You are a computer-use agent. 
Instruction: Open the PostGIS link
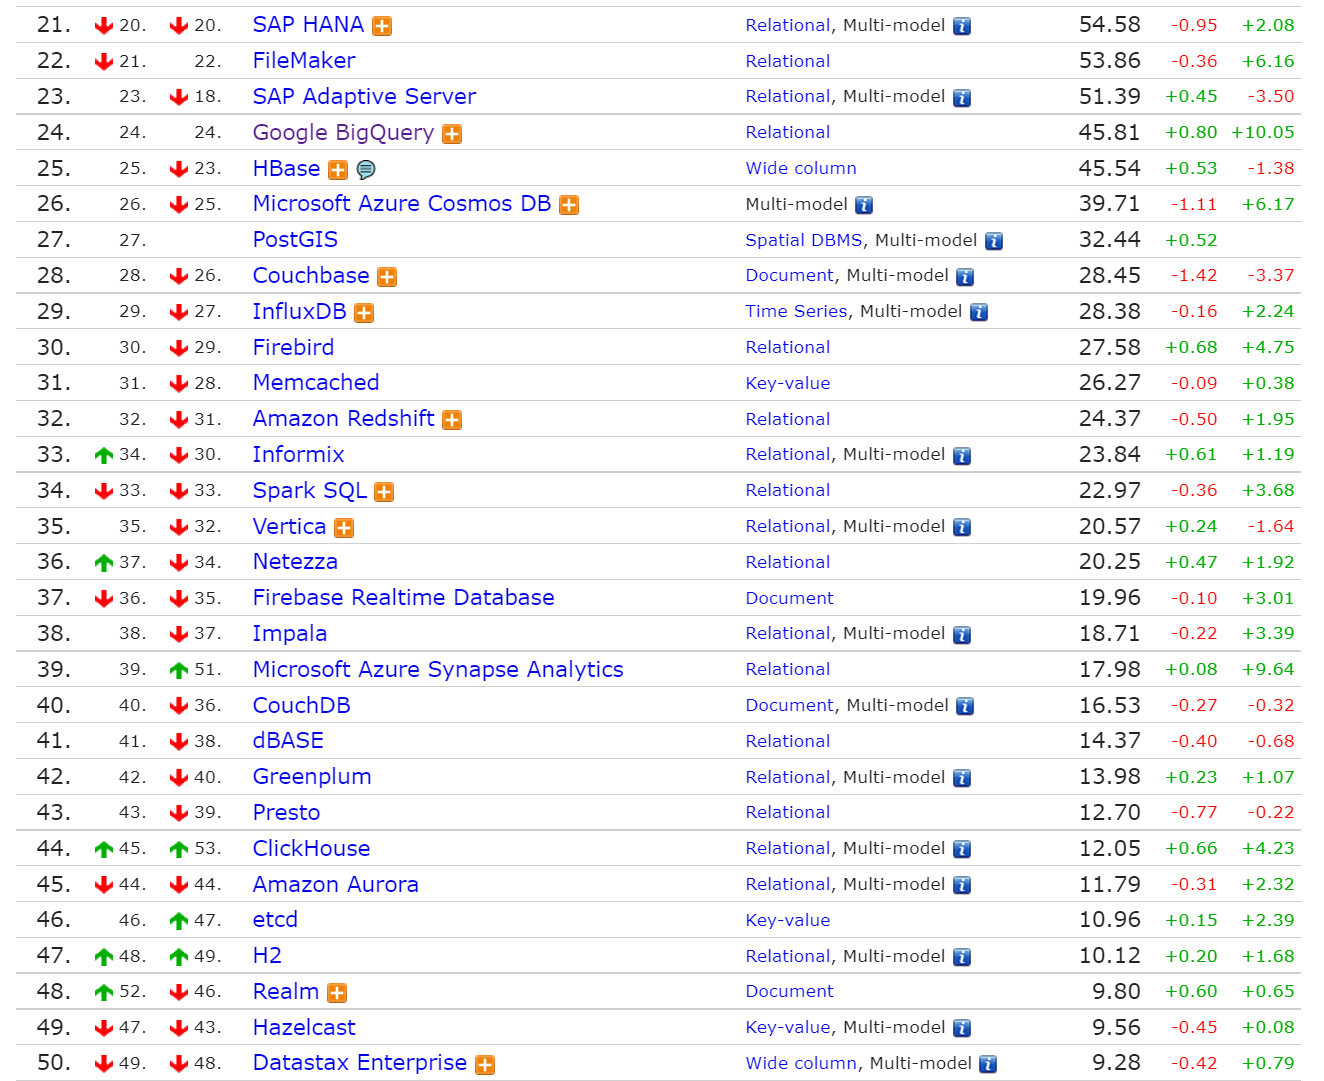coord(295,240)
